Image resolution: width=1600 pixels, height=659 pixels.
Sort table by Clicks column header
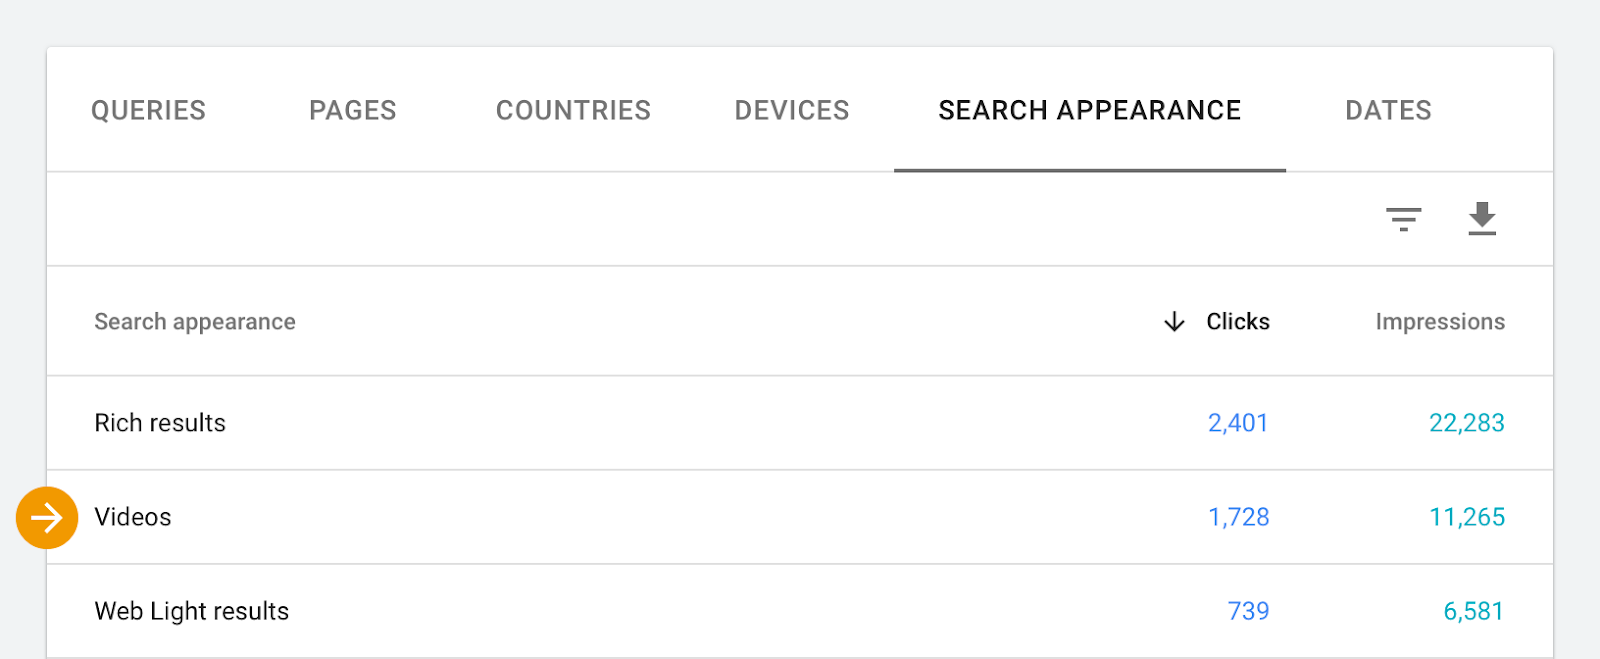1238,322
